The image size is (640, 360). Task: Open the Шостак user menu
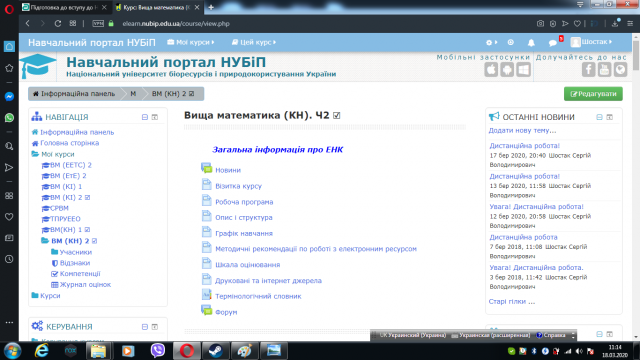coord(591,42)
